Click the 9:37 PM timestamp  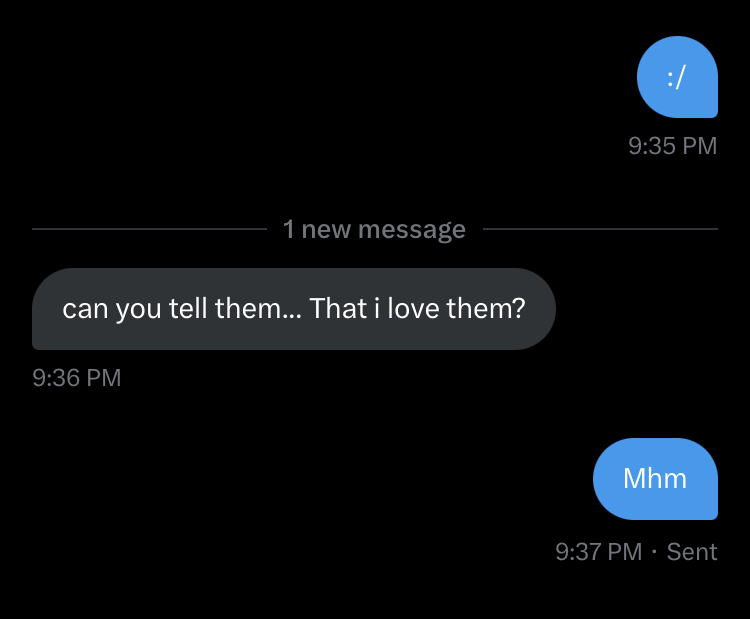(x=598, y=551)
